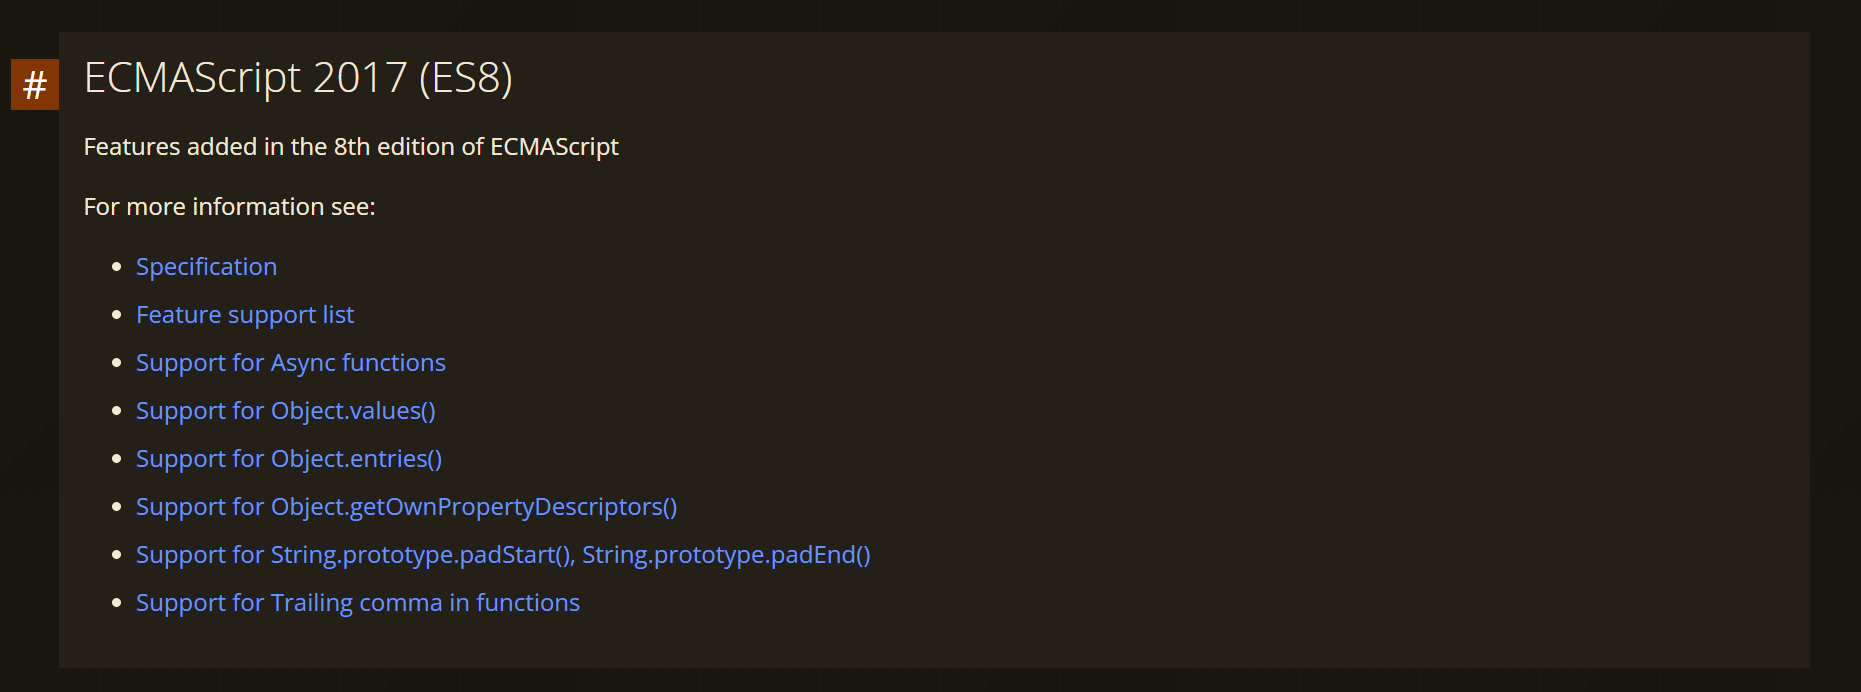Open the Object.getOwnPropertyDescriptors() support link
Viewport: 1861px width, 692px height.
tap(407, 507)
